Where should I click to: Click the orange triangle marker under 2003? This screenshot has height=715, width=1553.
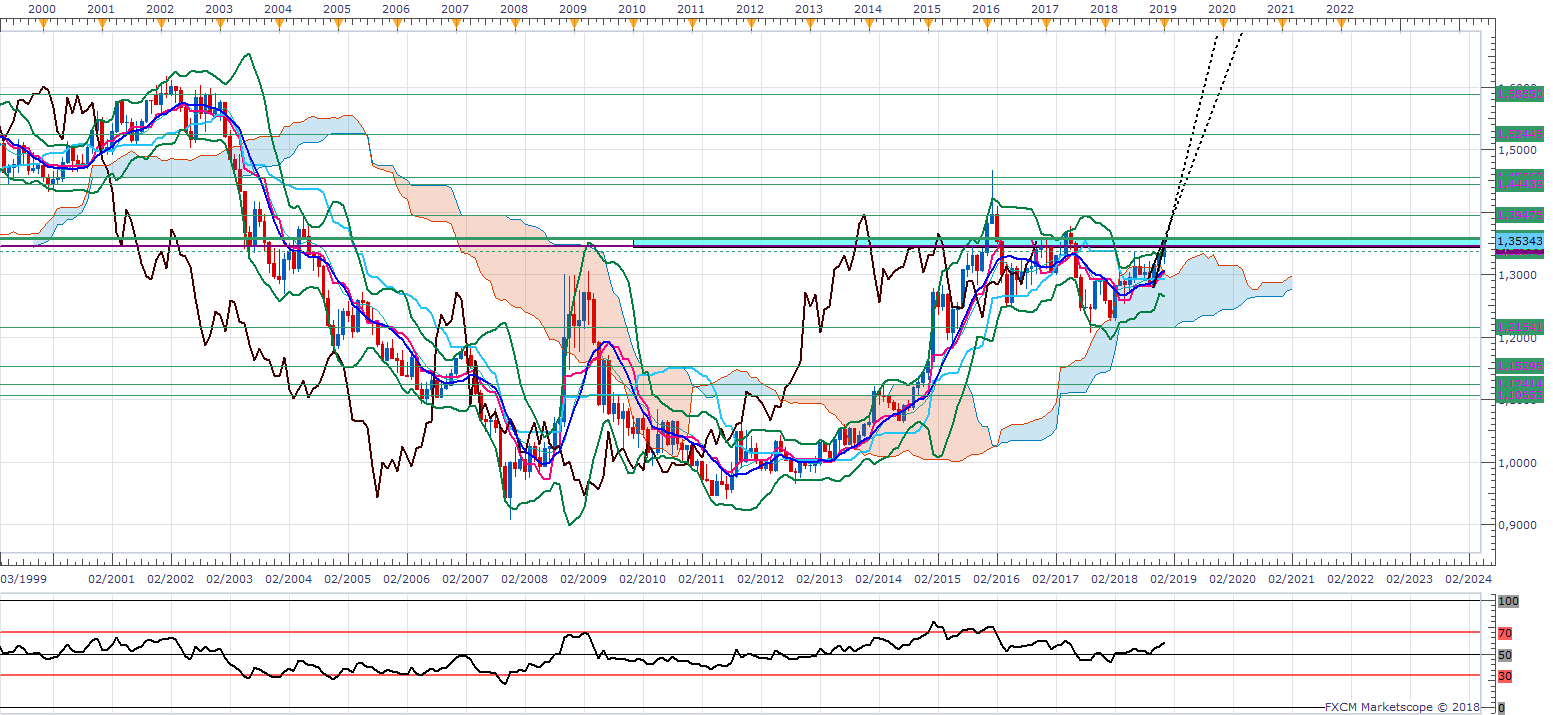pyautogui.click(x=219, y=25)
